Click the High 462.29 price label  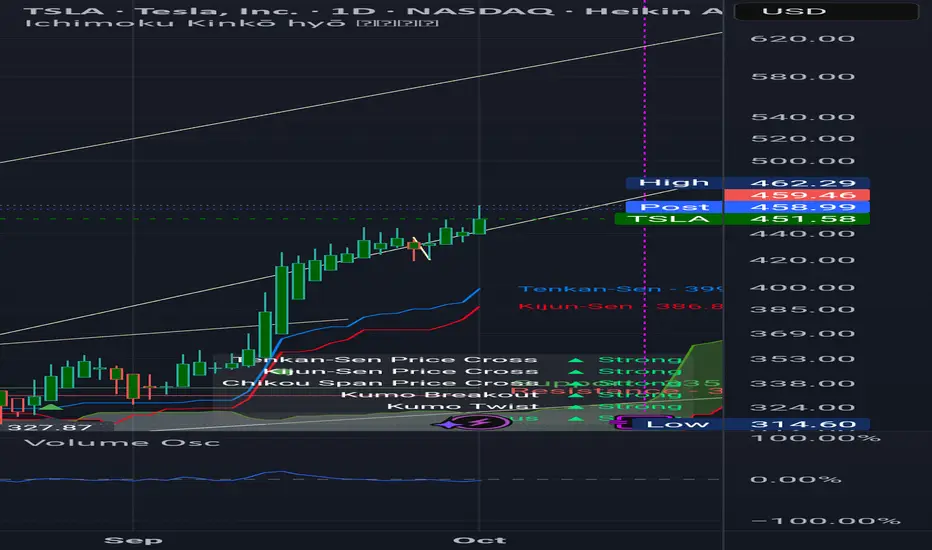click(748, 183)
